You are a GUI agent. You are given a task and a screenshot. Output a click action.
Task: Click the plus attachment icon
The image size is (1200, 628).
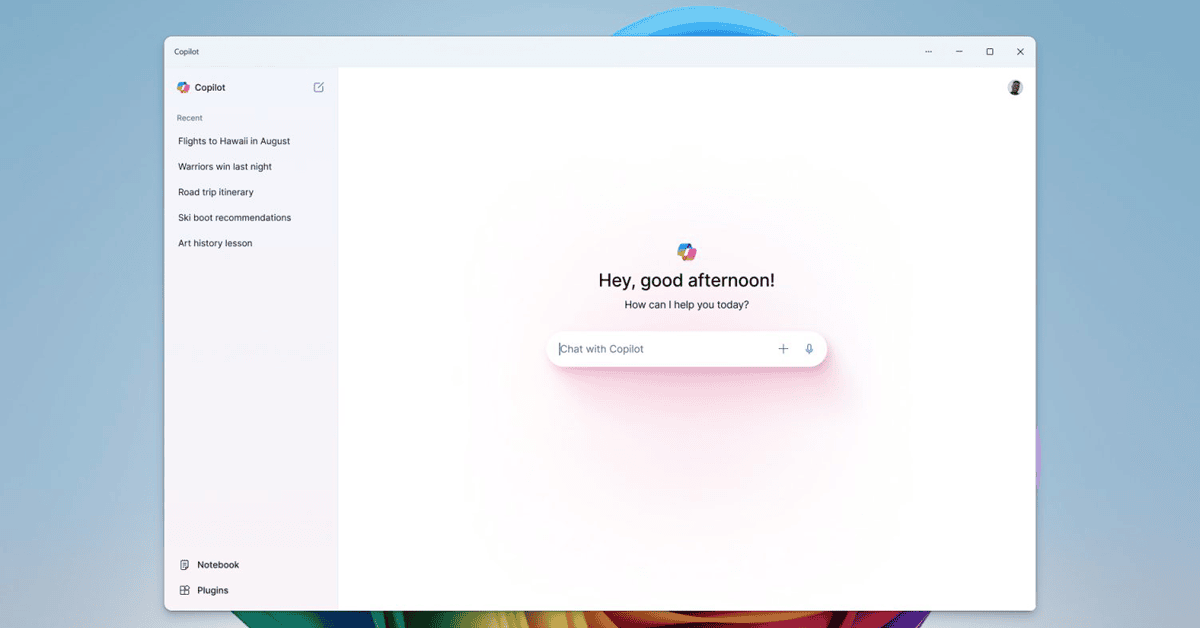[x=783, y=349]
